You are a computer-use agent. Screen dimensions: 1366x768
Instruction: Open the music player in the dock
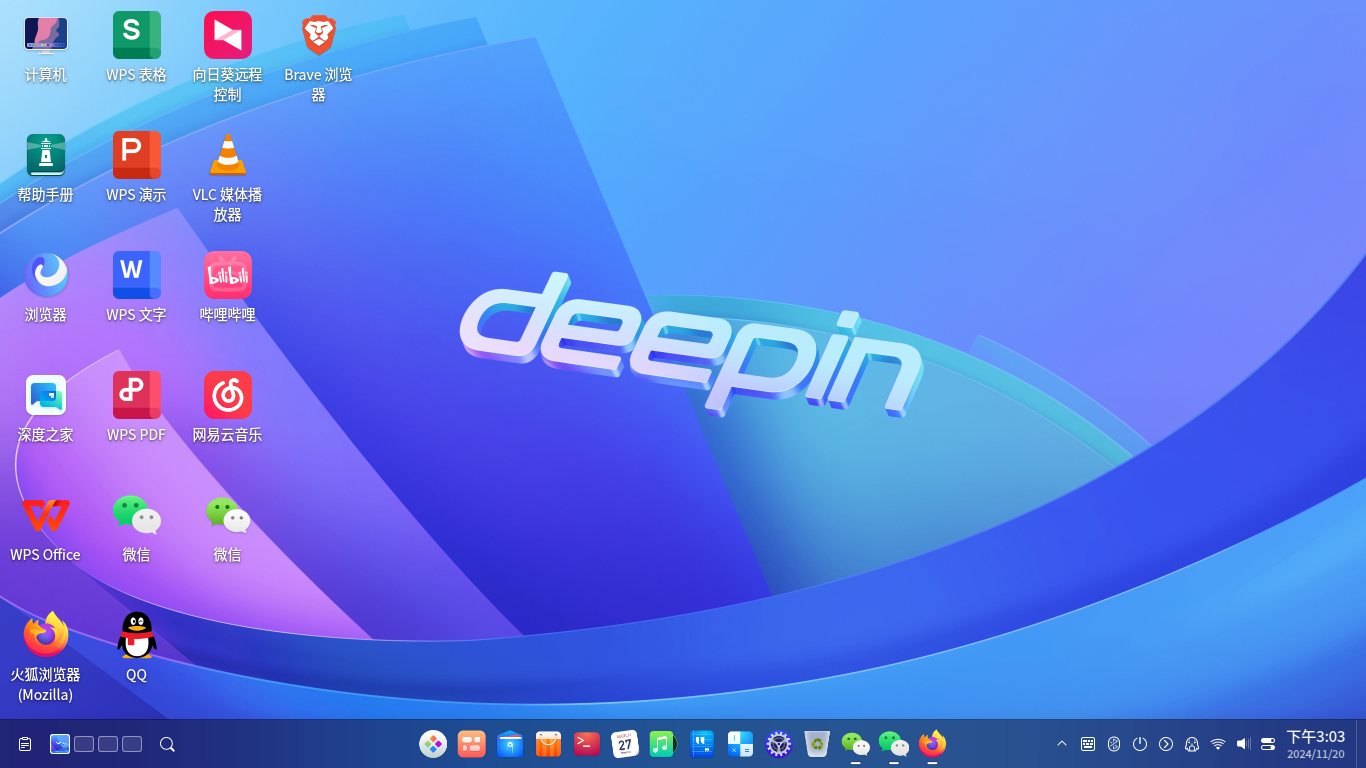coord(663,744)
